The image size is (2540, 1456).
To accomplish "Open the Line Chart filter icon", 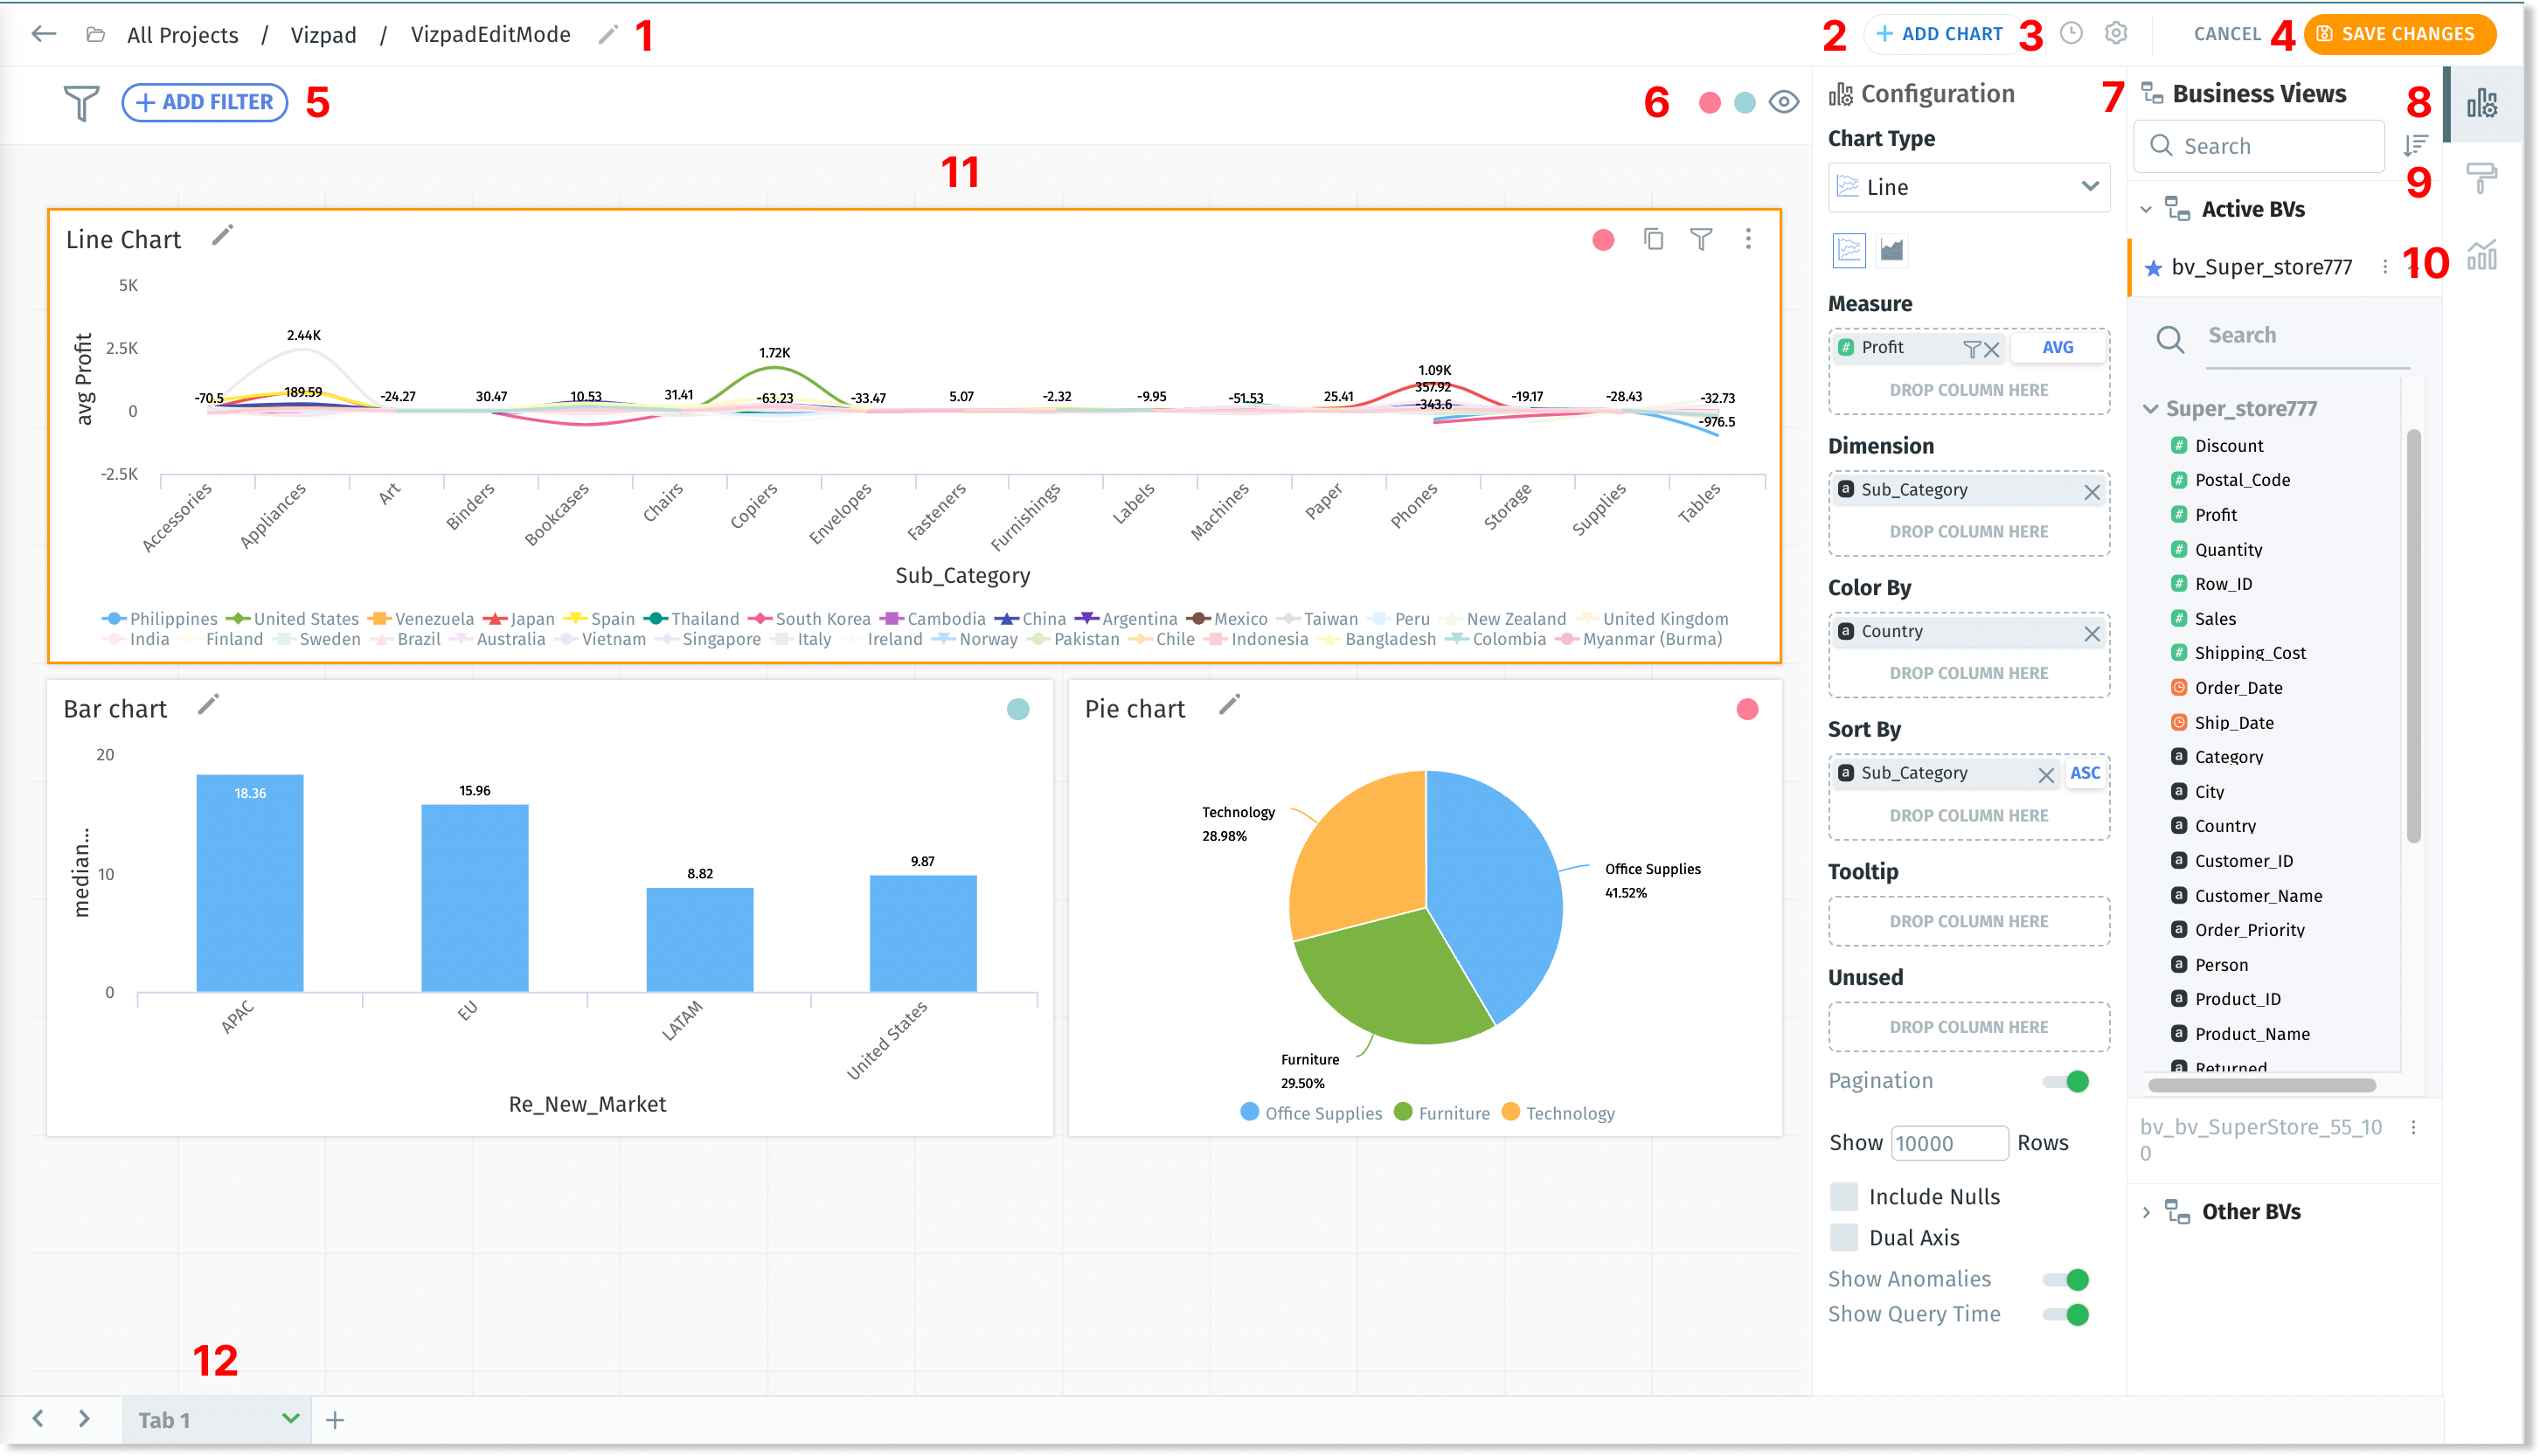I will 1700,239.
